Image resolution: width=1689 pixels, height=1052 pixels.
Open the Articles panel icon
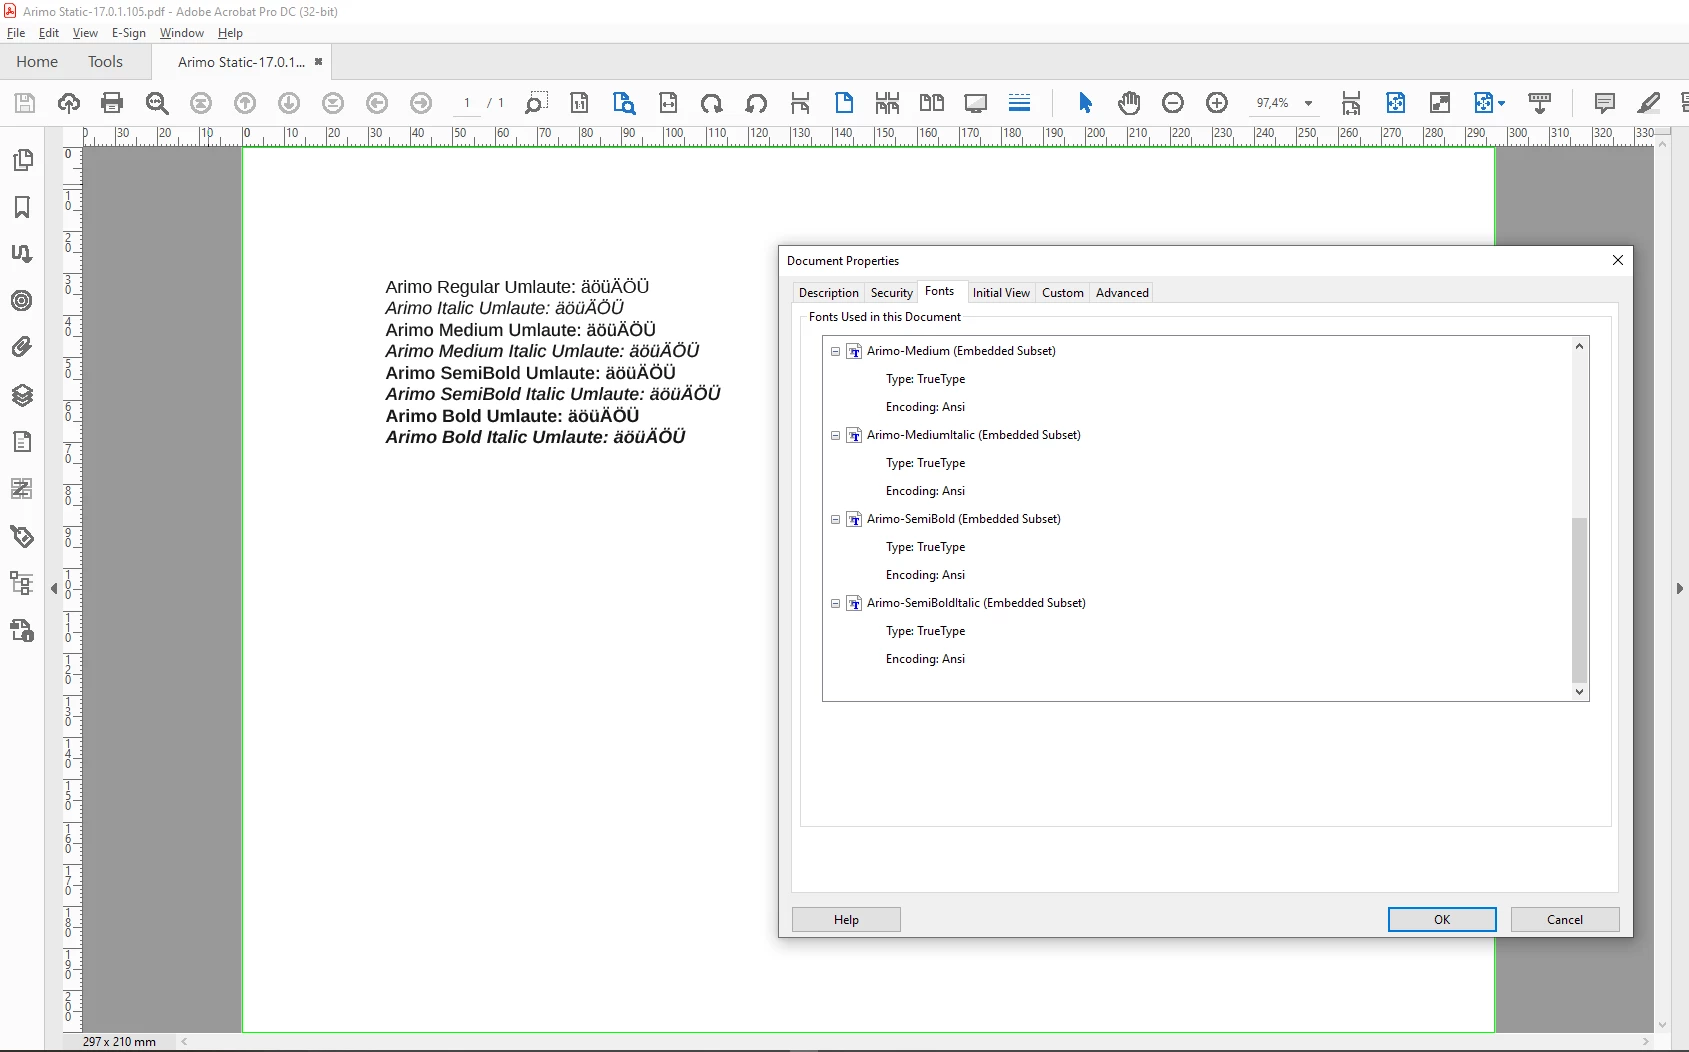coord(22,254)
